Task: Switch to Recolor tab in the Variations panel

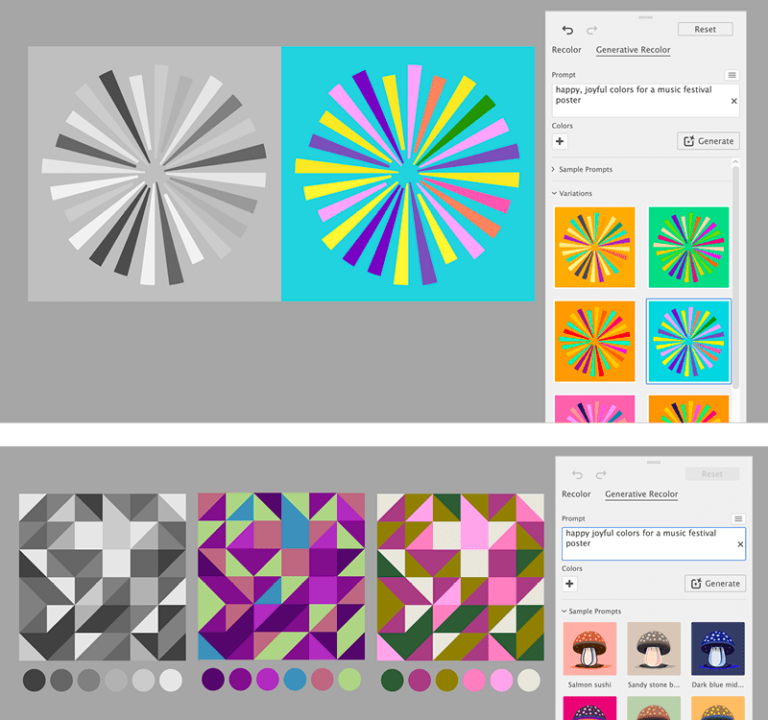Action: (566, 50)
